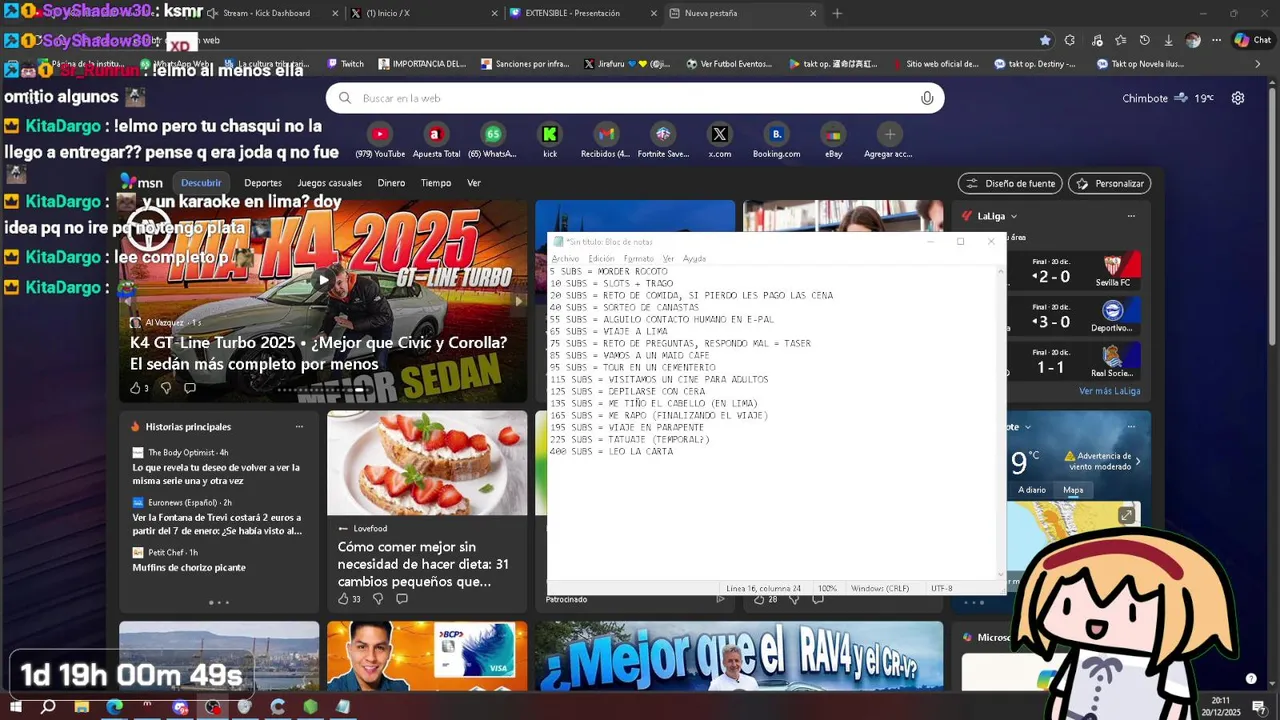The height and width of the screenshot is (720, 1280).
Task: Open Archivo menu in Notepad
Action: click(565, 258)
